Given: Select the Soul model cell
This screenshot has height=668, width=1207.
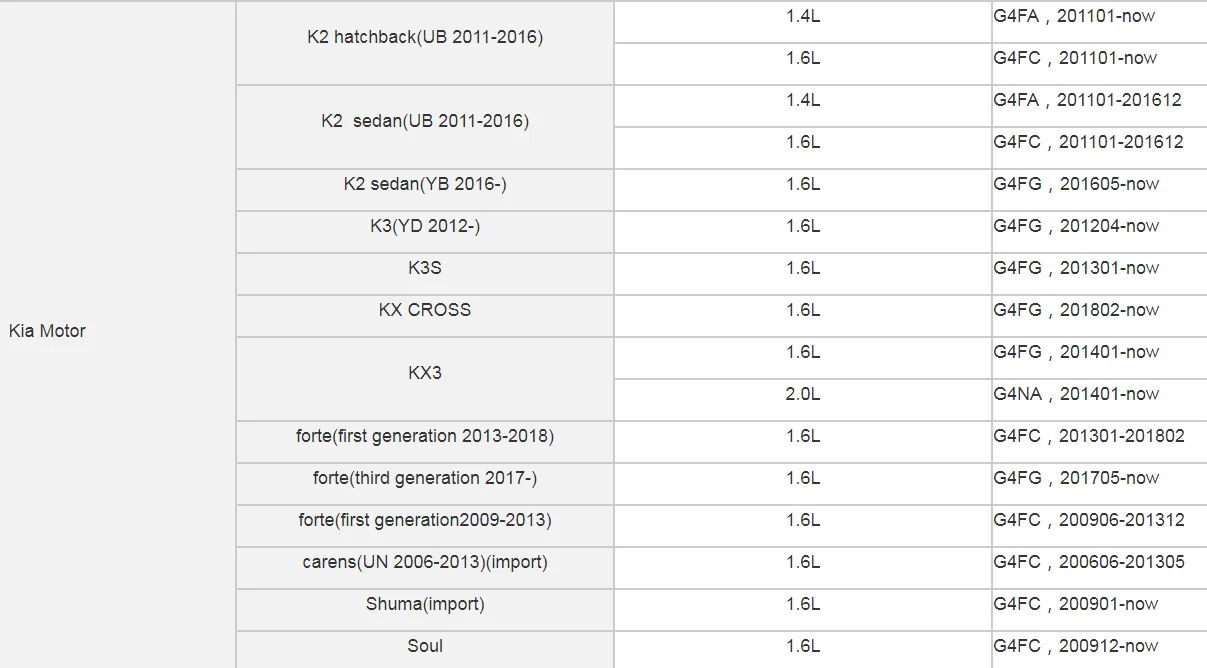Looking at the screenshot, I should point(425,647).
